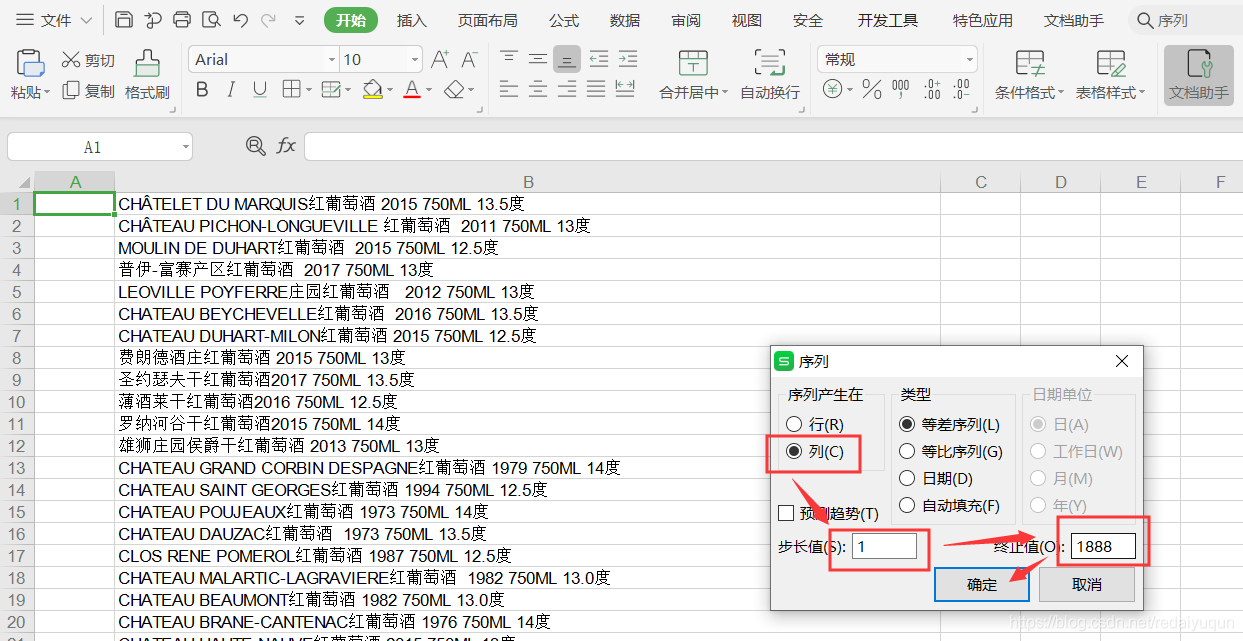The width and height of the screenshot is (1243, 641).
Task: Click the Paste (粘贴) clipboard icon
Action: (x=31, y=63)
